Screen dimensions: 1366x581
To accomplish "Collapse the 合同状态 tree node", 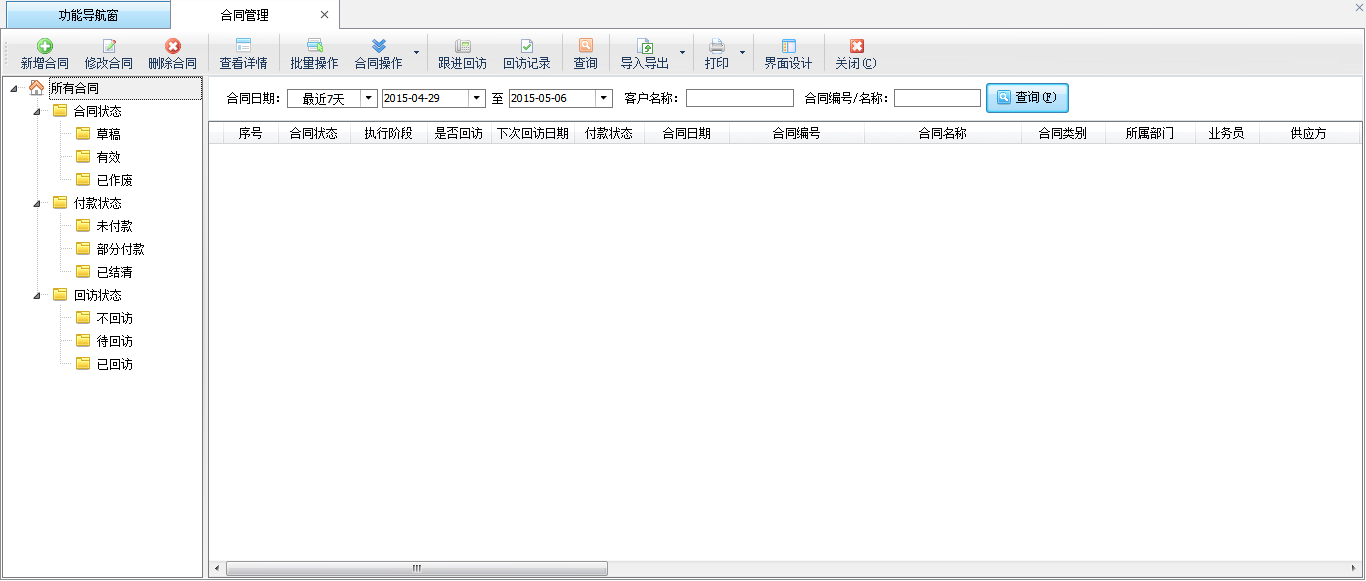I will [37, 111].
